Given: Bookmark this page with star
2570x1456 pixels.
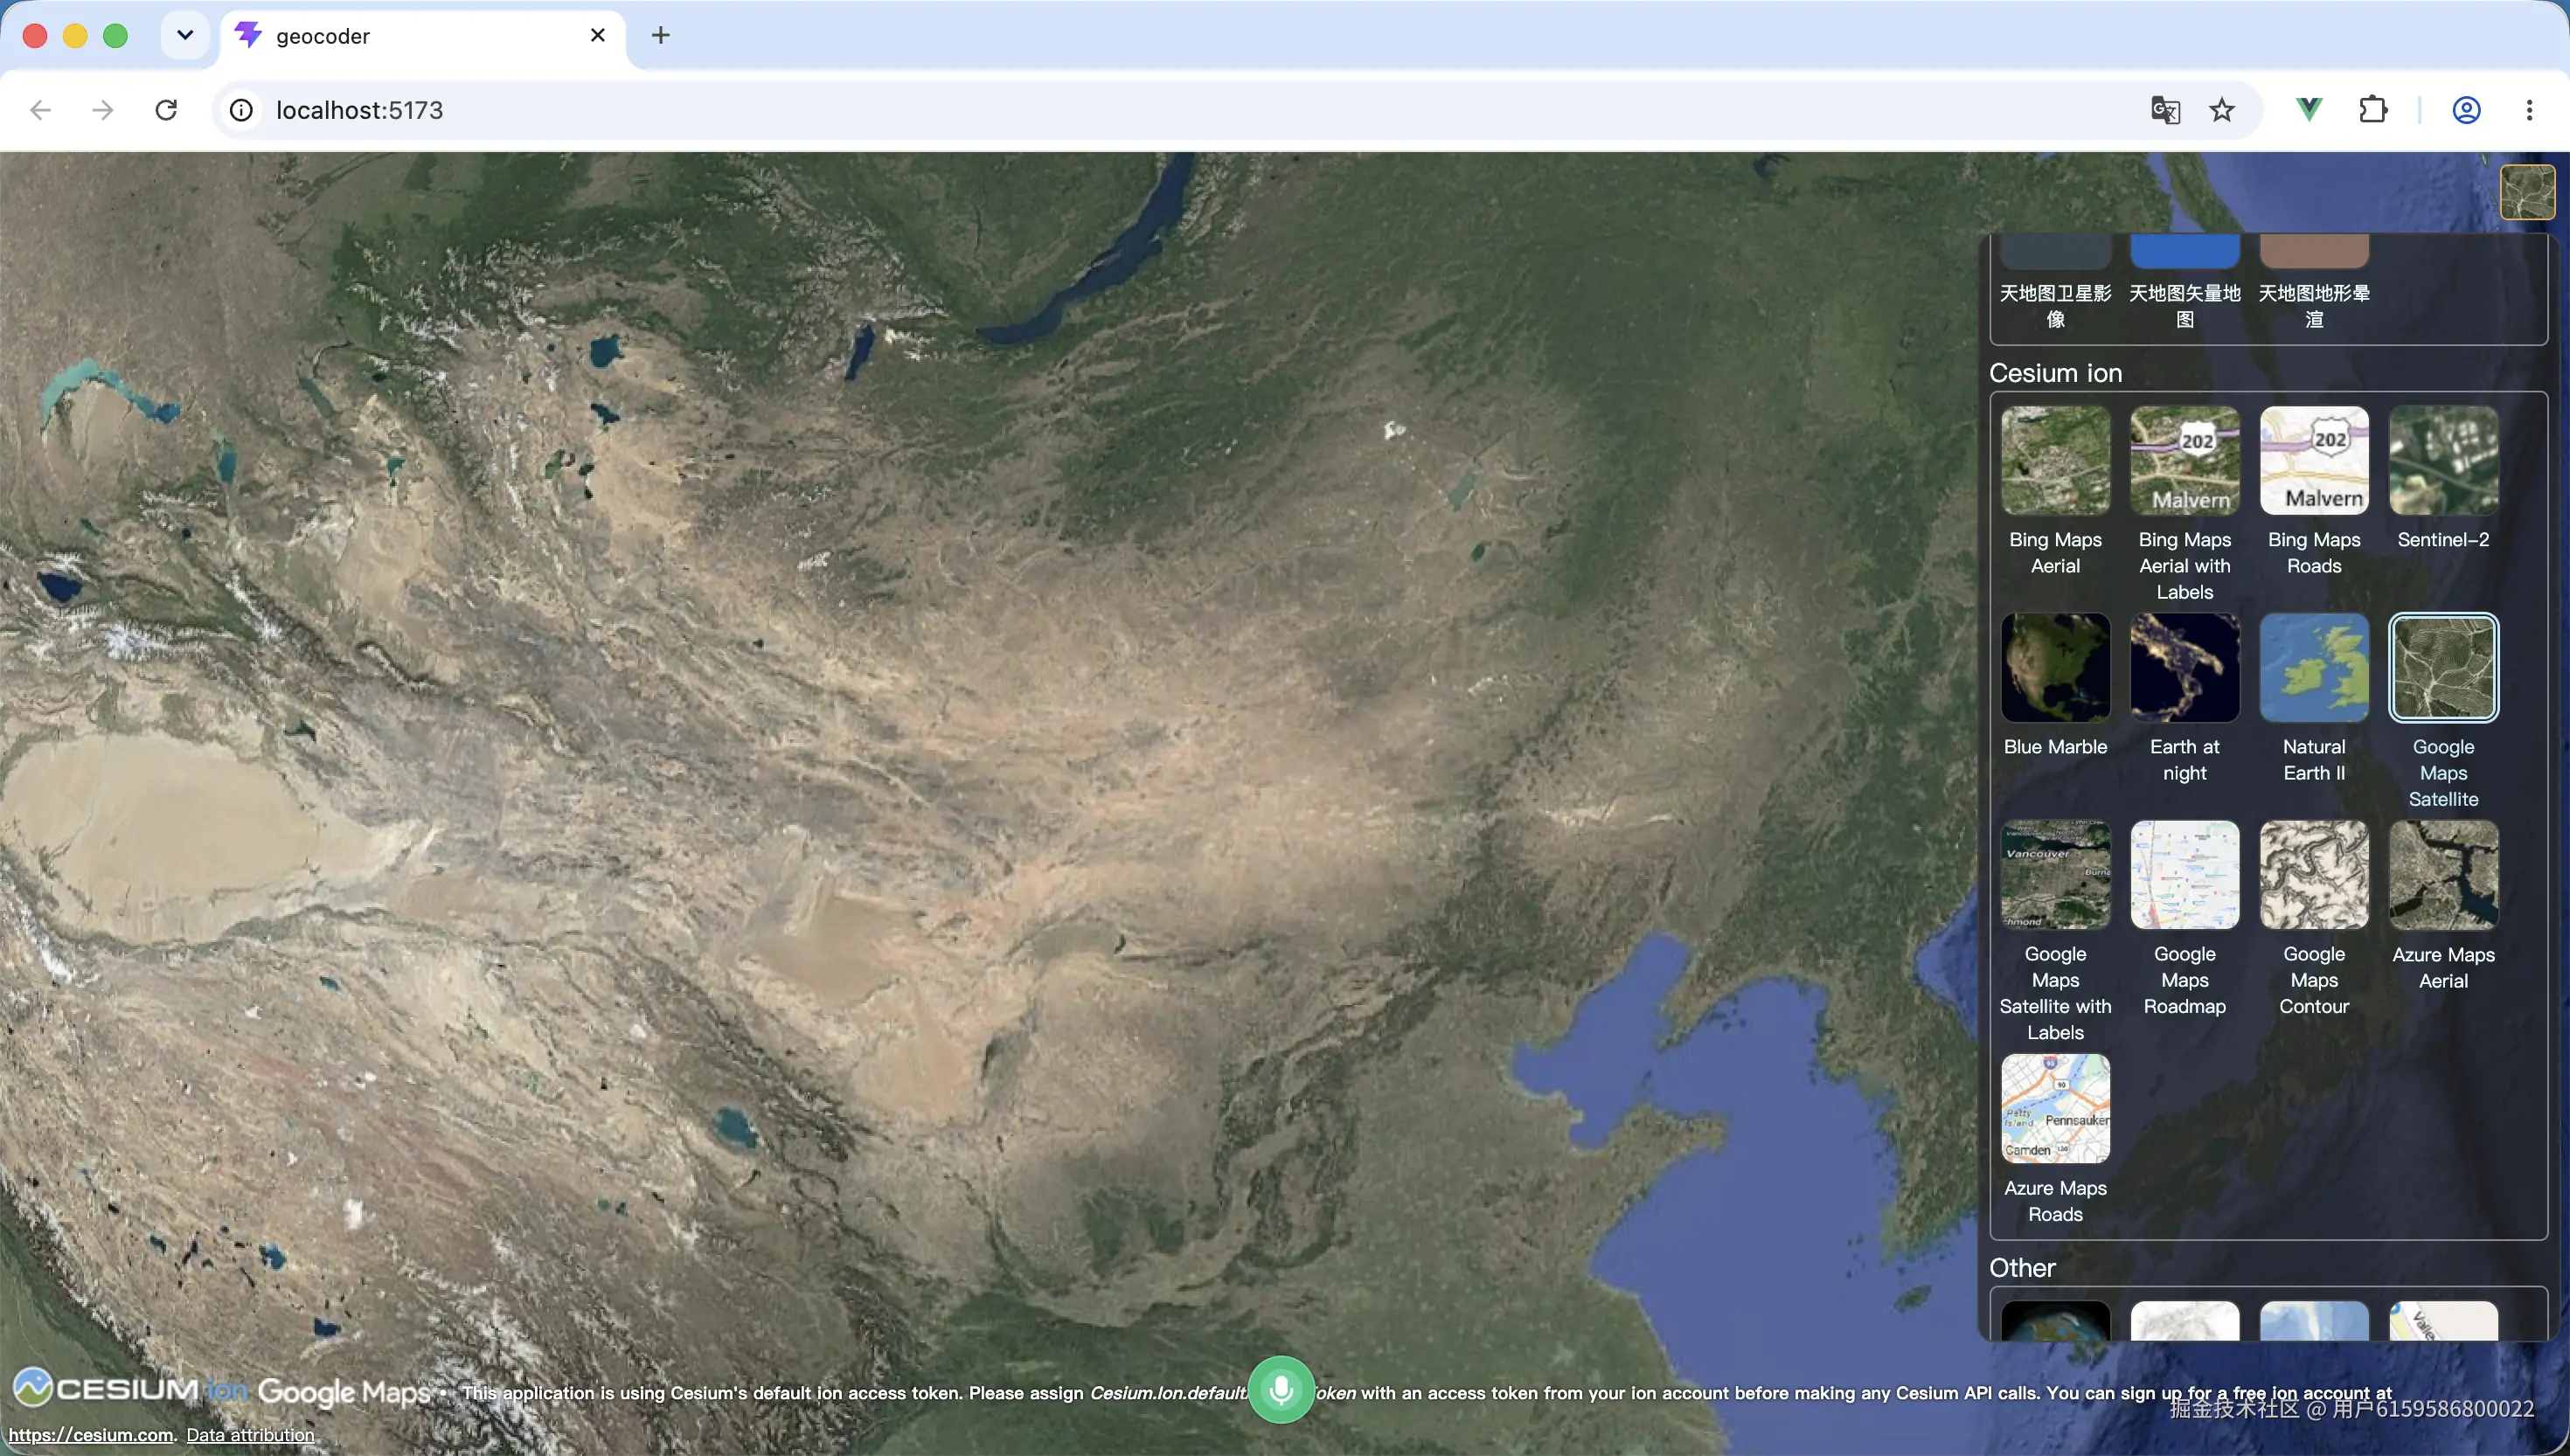Looking at the screenshot, I should pos(2221,110).
